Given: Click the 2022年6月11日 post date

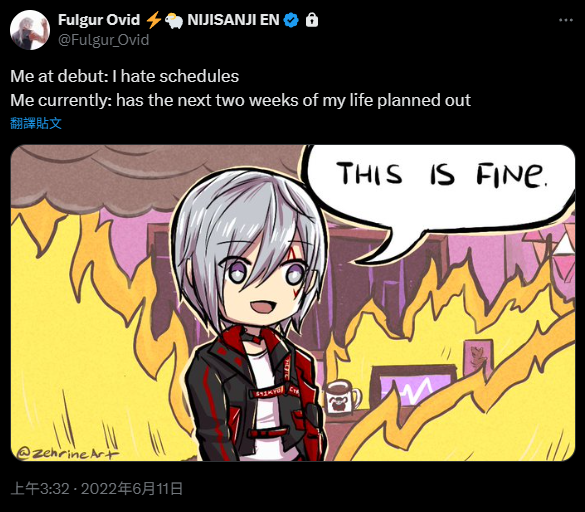Looking at the screenshot, I should (x=132, y=488).
